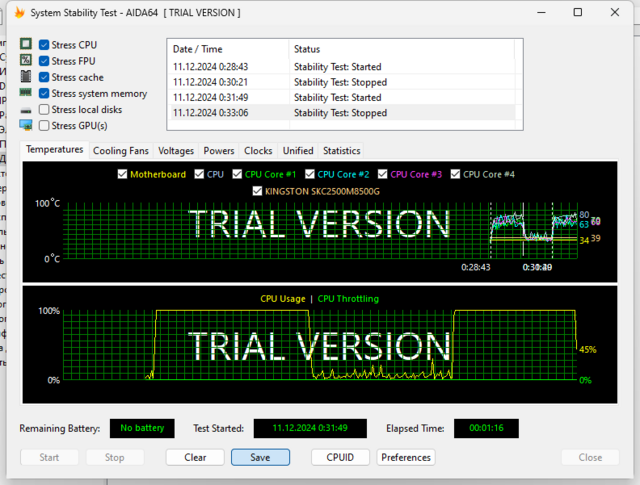
Task: Switch to the Cooling Fans tab
Action: coord(121,151)
